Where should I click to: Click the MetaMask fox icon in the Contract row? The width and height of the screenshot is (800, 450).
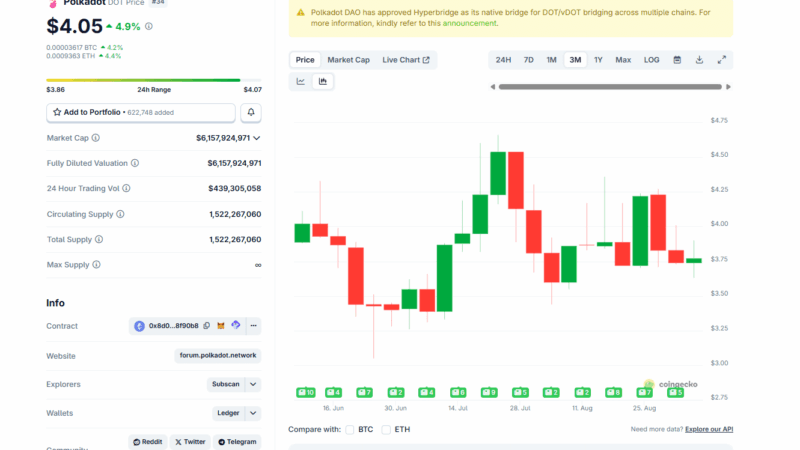[x=221, y=326]
